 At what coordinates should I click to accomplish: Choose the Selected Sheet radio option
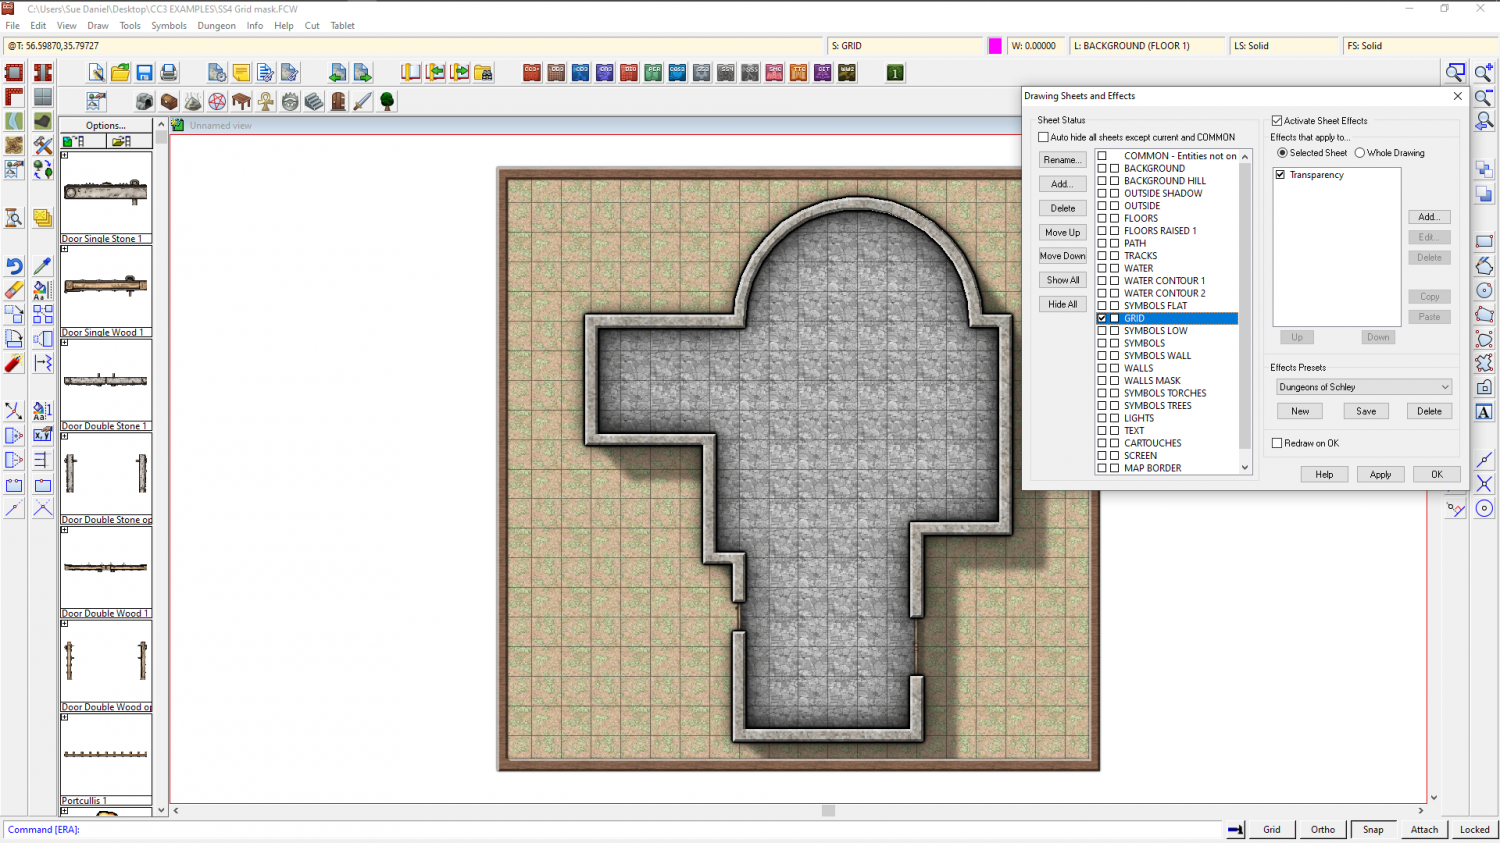[x=1282, y=153]
